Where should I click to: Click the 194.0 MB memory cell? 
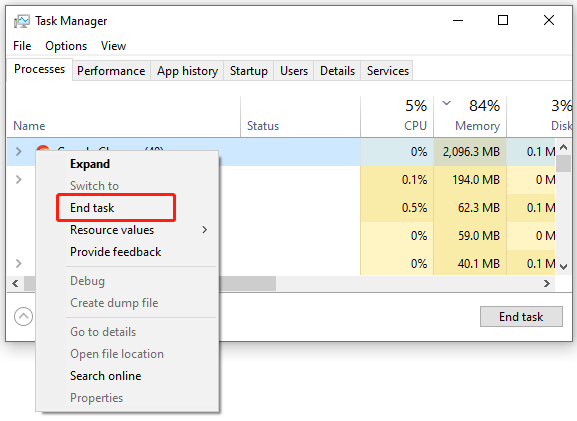(470, 180)
